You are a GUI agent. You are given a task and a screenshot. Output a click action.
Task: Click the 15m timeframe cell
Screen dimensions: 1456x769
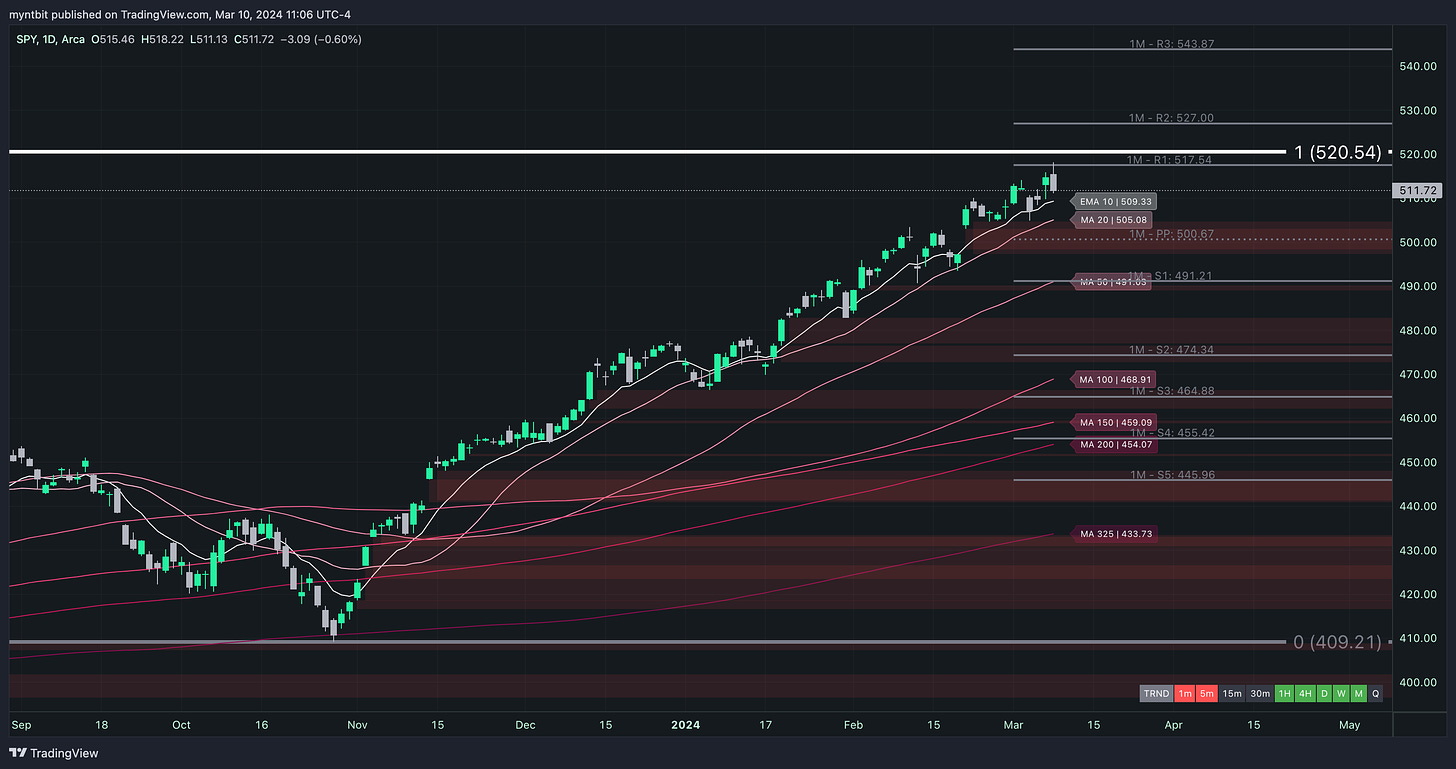[x=1232, y=693]
